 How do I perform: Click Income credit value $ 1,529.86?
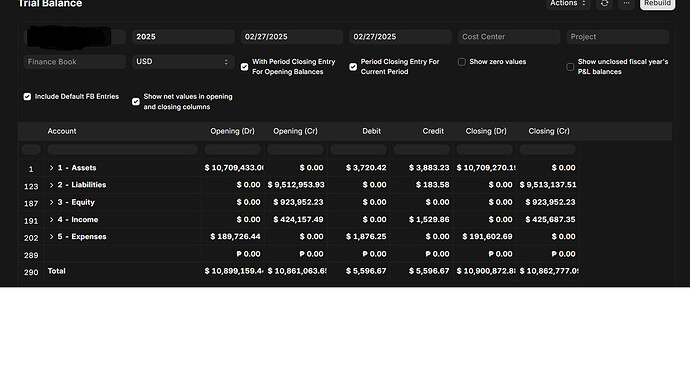(429, 219)
